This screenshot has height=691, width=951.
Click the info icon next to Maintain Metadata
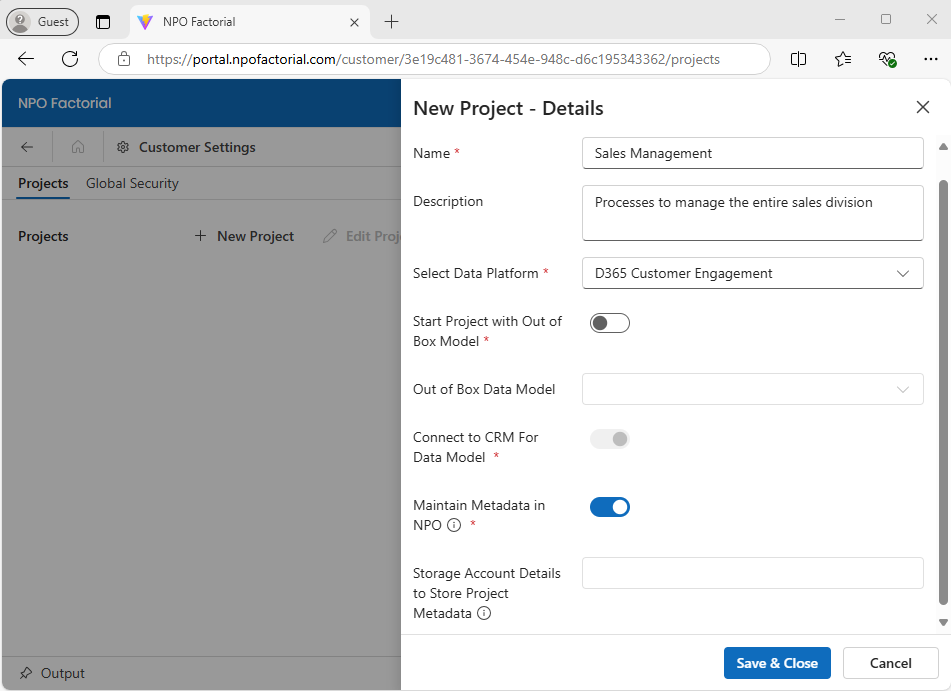(x=454, y=525)
